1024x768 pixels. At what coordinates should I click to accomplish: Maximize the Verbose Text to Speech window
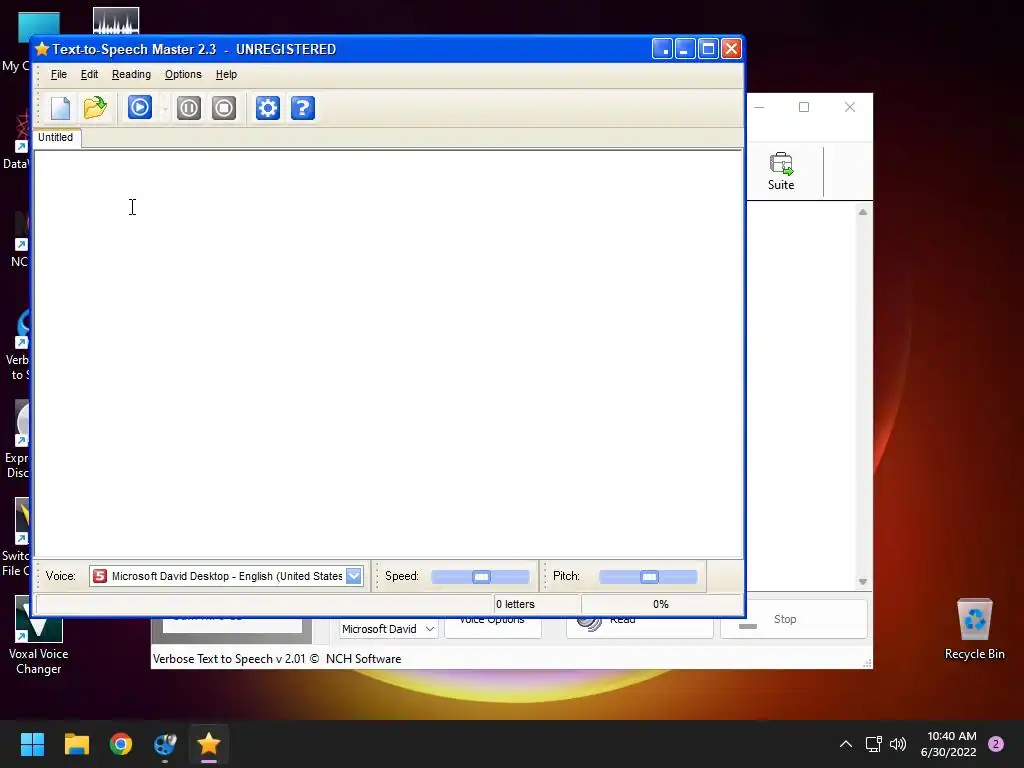click(x=804, y=107)
